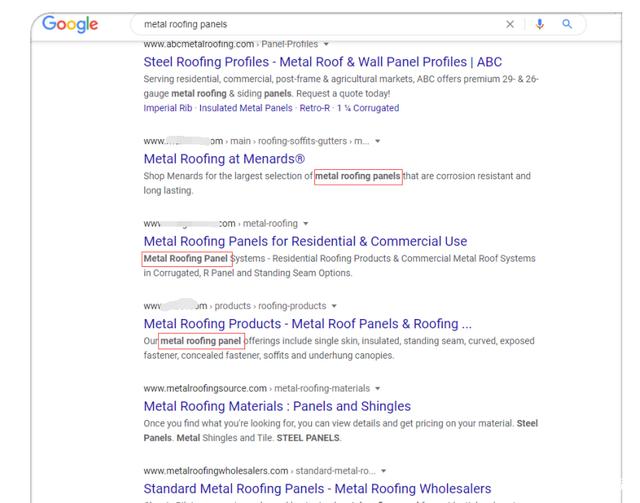Screen dimensions: 640x503
Task: Click the www.metalroofingwholesalers.com URL text
Action: point(216,471)
